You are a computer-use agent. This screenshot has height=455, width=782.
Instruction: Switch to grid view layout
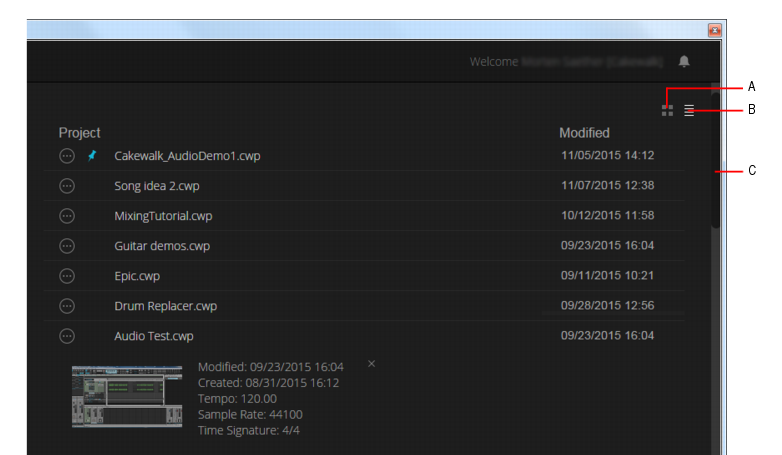point(667,110)
